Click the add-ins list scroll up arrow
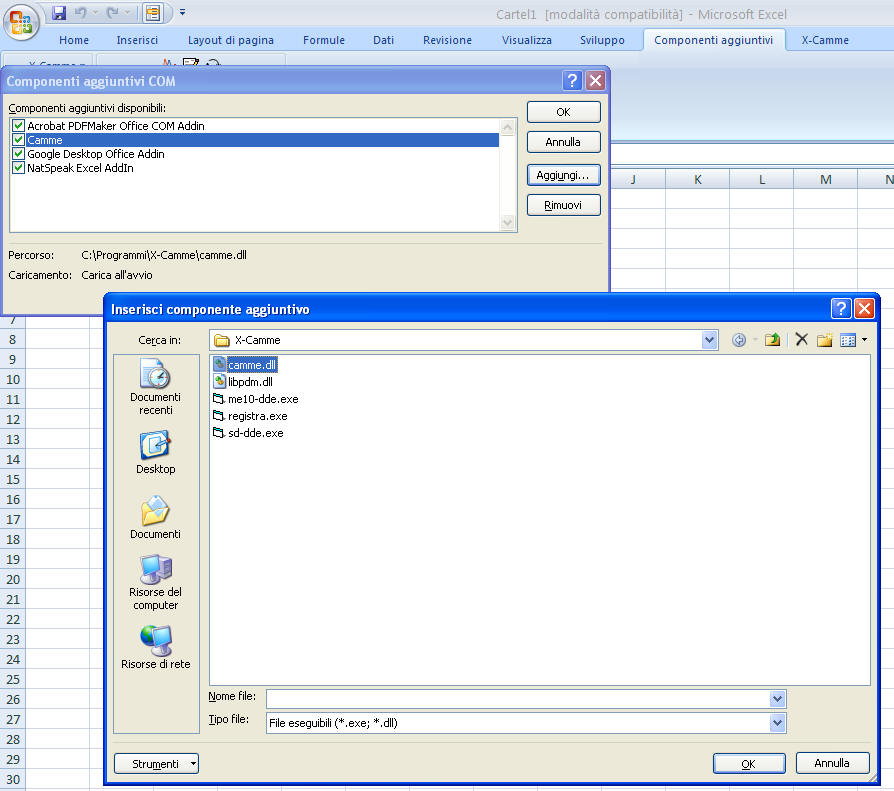Viewport: 894px width, 791px height. tap(507, 127)
